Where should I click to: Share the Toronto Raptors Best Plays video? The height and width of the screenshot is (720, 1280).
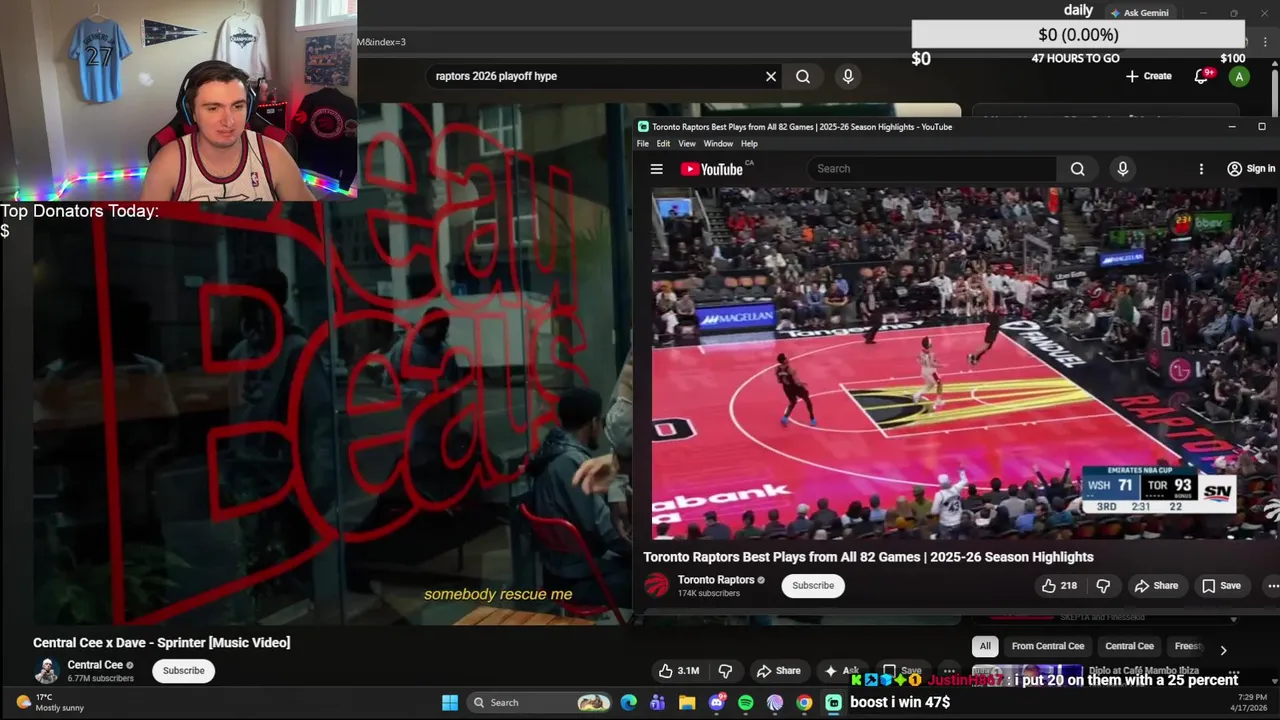coord(1156,586)
